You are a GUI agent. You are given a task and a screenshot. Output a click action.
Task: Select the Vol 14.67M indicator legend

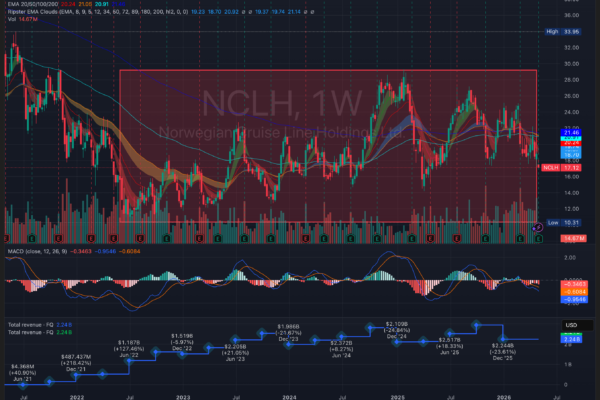coord(23,19)
